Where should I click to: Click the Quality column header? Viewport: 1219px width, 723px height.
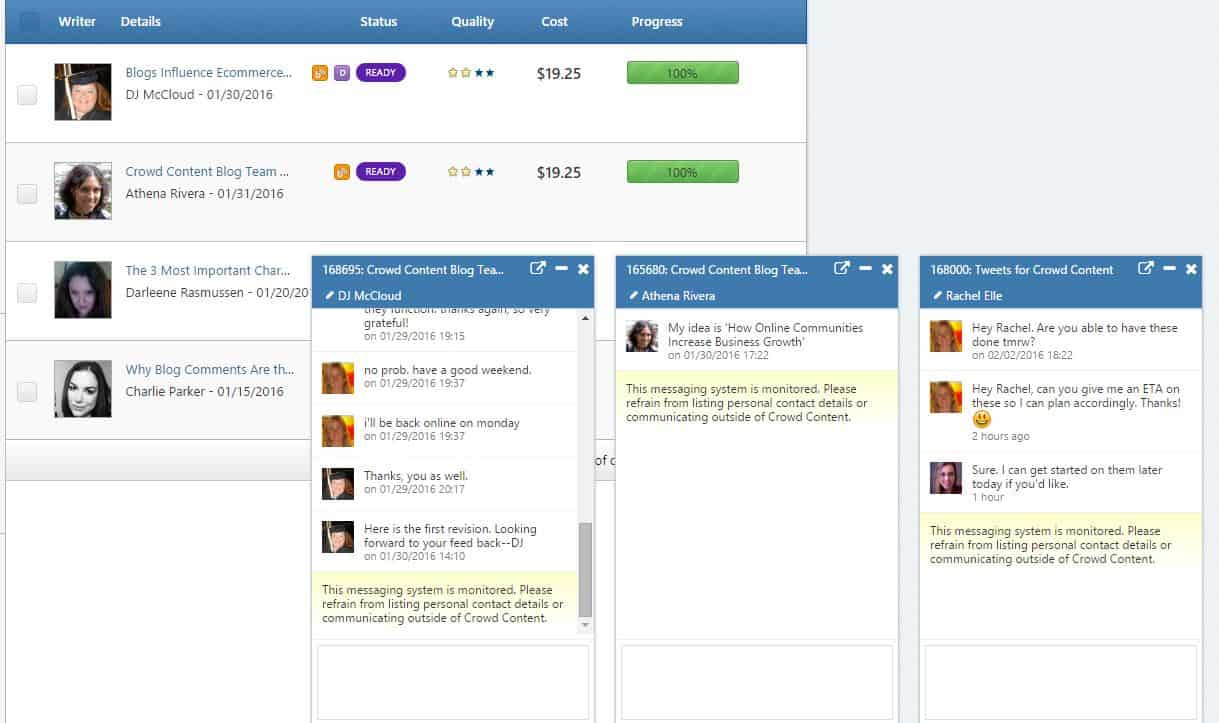[471, 21]
